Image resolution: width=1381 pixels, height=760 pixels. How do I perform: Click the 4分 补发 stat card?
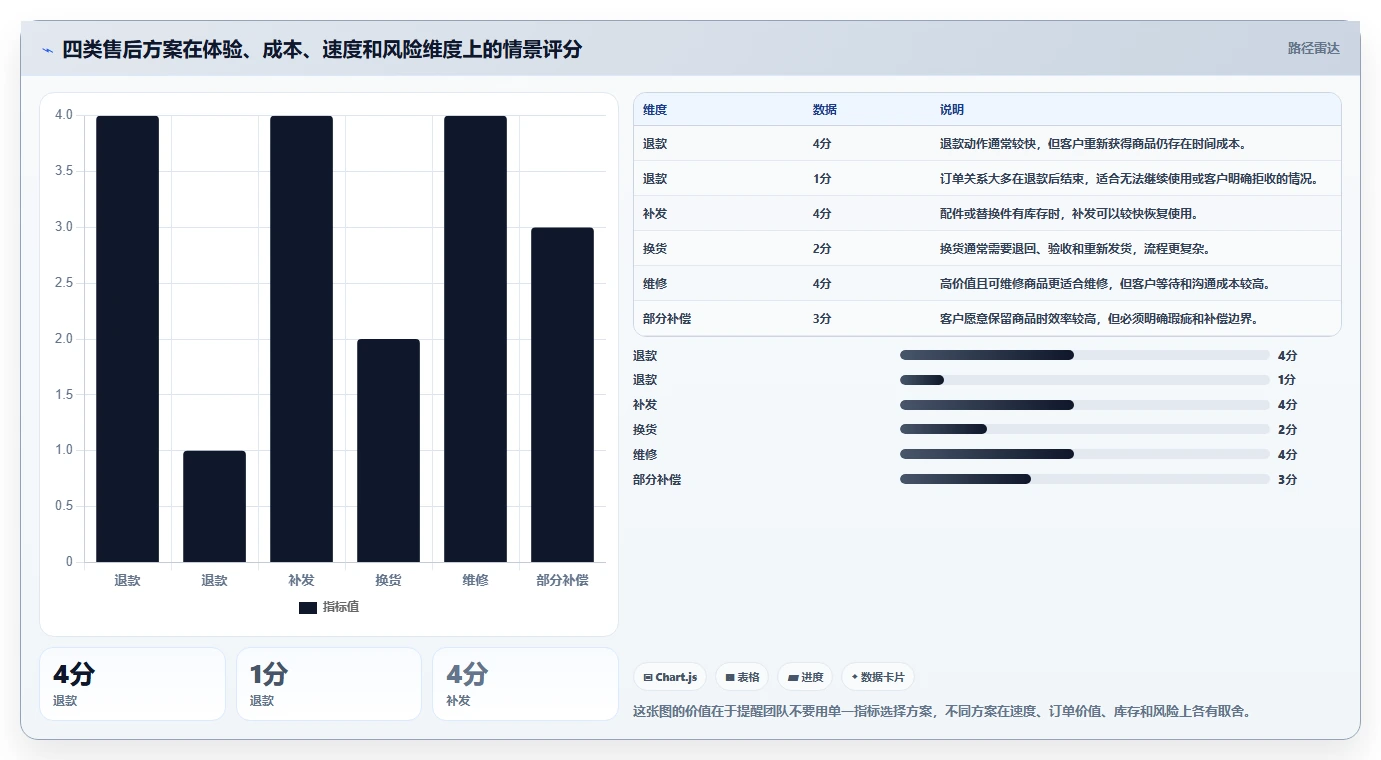point(525,684)
